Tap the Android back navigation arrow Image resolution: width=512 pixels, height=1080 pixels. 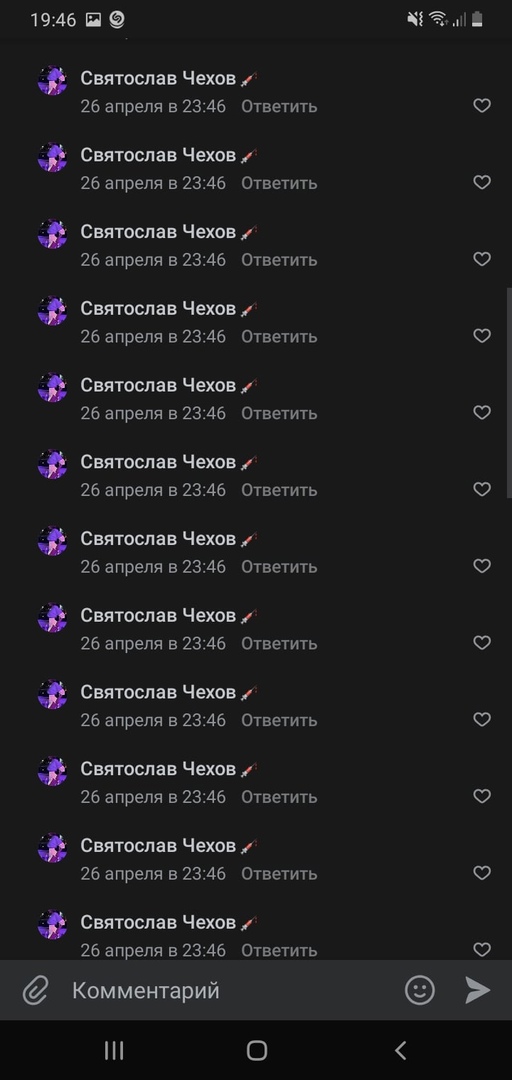tap(400, 1050)
